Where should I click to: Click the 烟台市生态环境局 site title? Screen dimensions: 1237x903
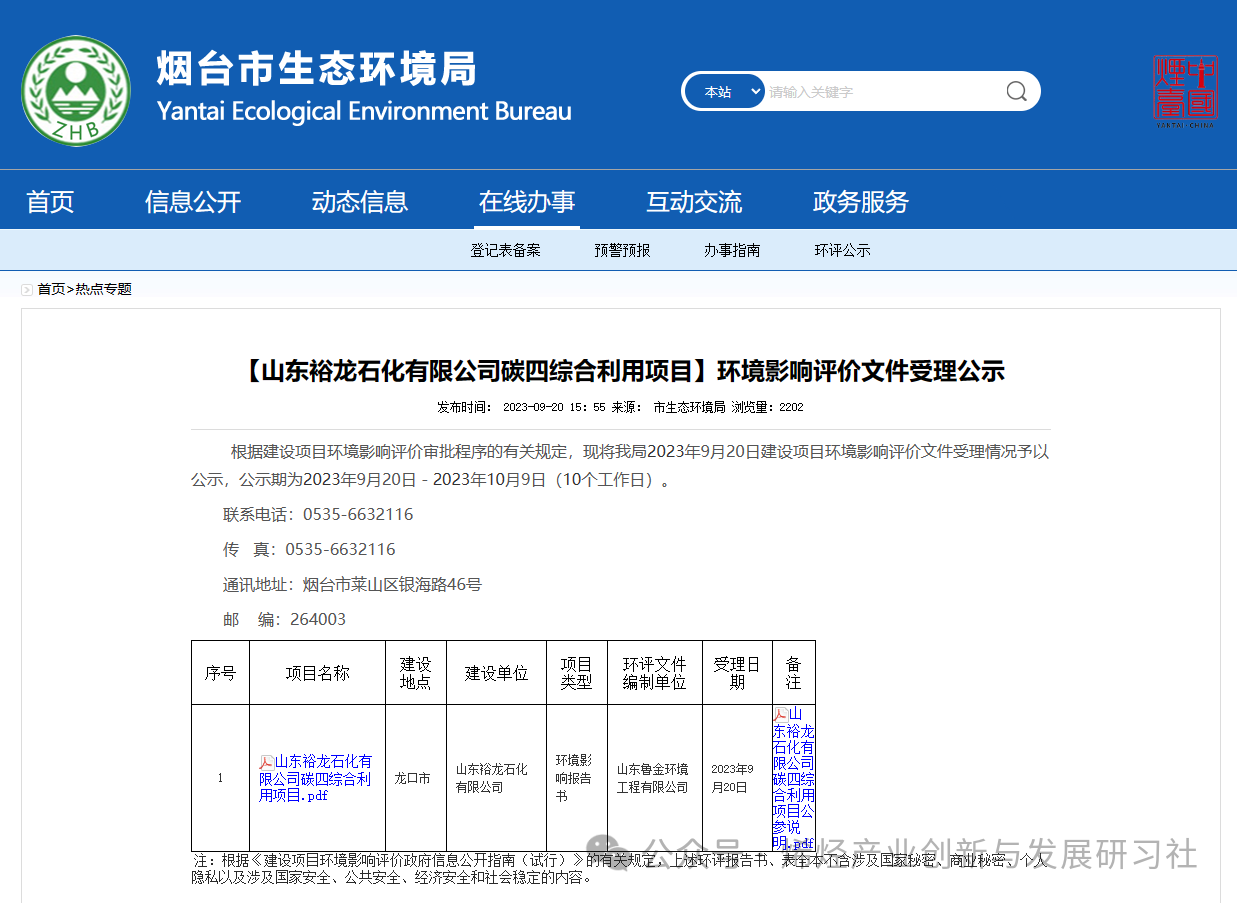(x=317, y=68)
